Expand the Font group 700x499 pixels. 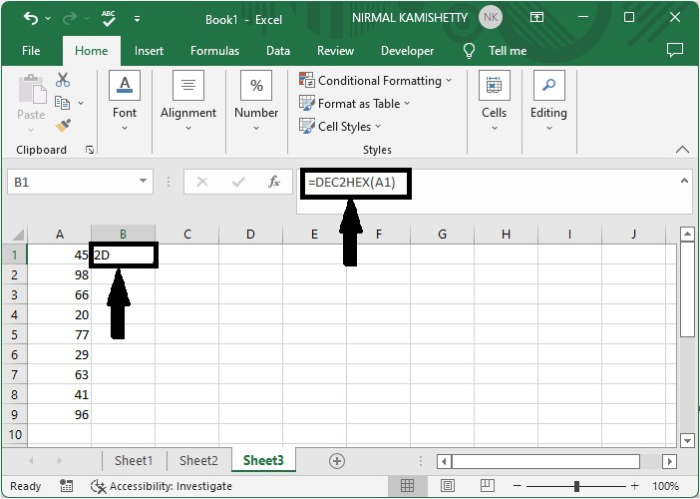[x=125, y=102]
